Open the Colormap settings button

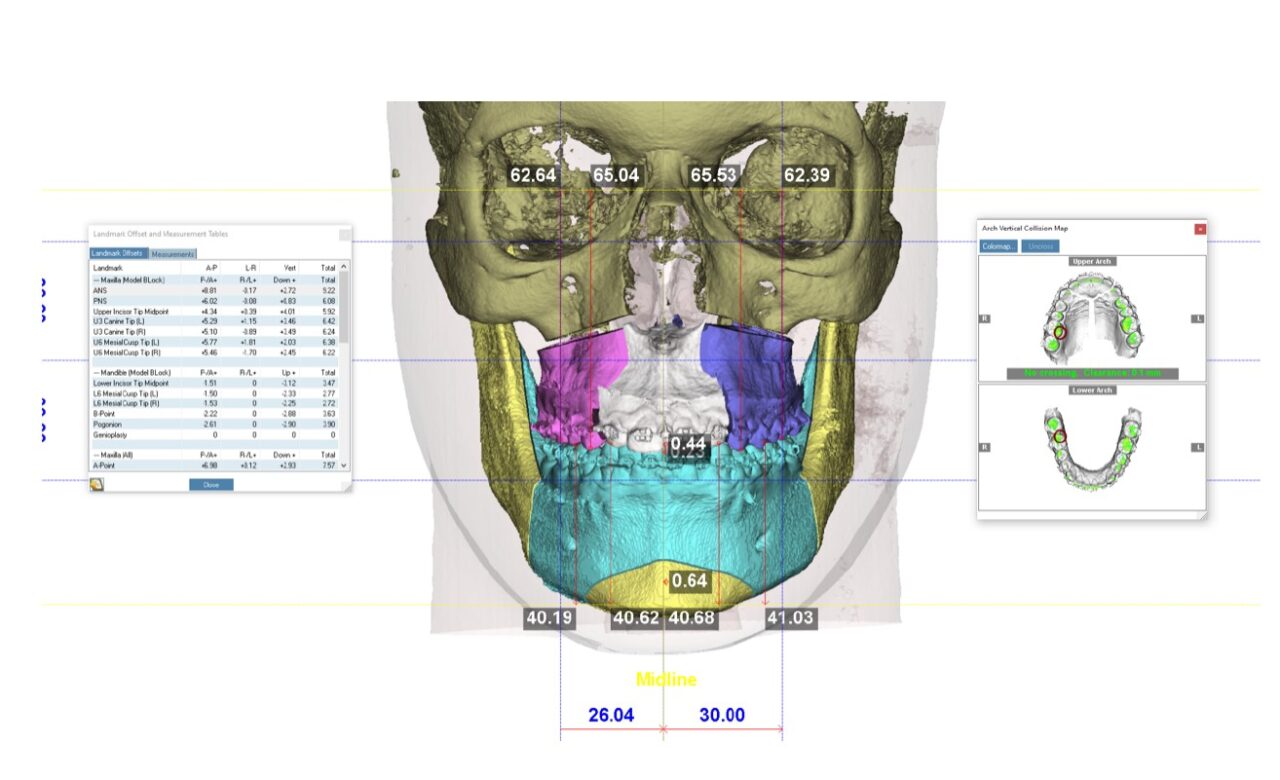pos(998,246)
